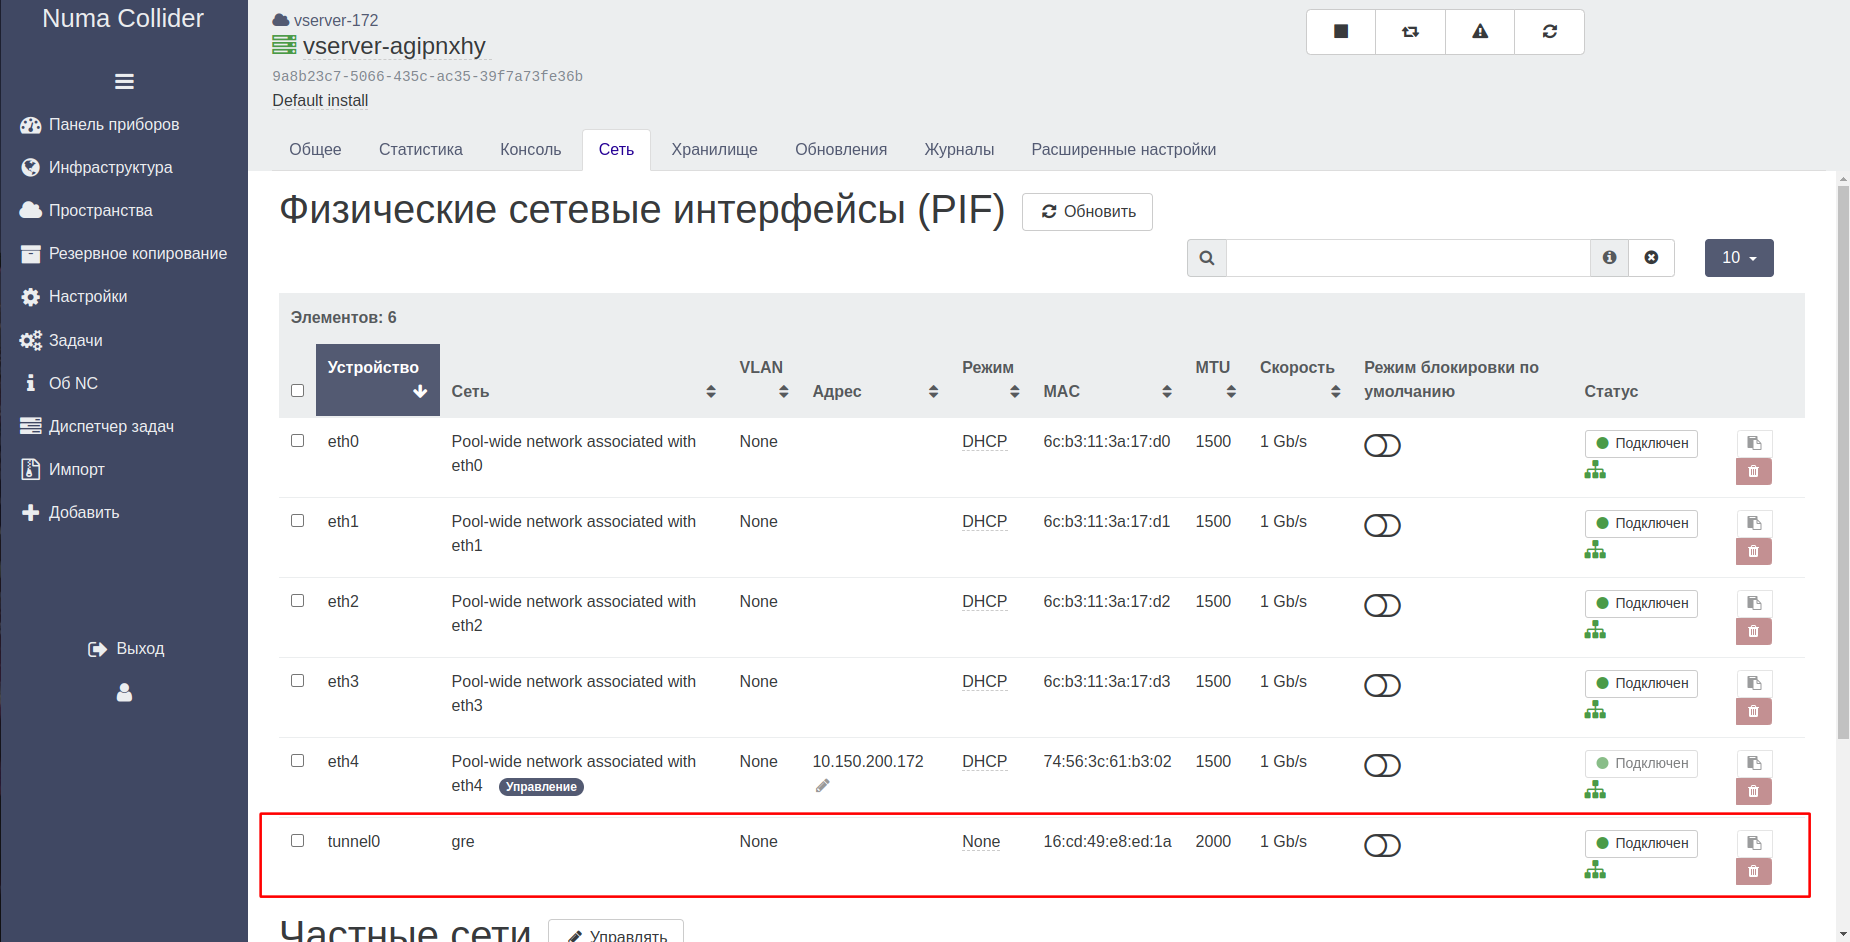Delete the tunnel0 PIF
Image resolution: width=1850 pixels, height=942 pixels.
click(1754, 871)
